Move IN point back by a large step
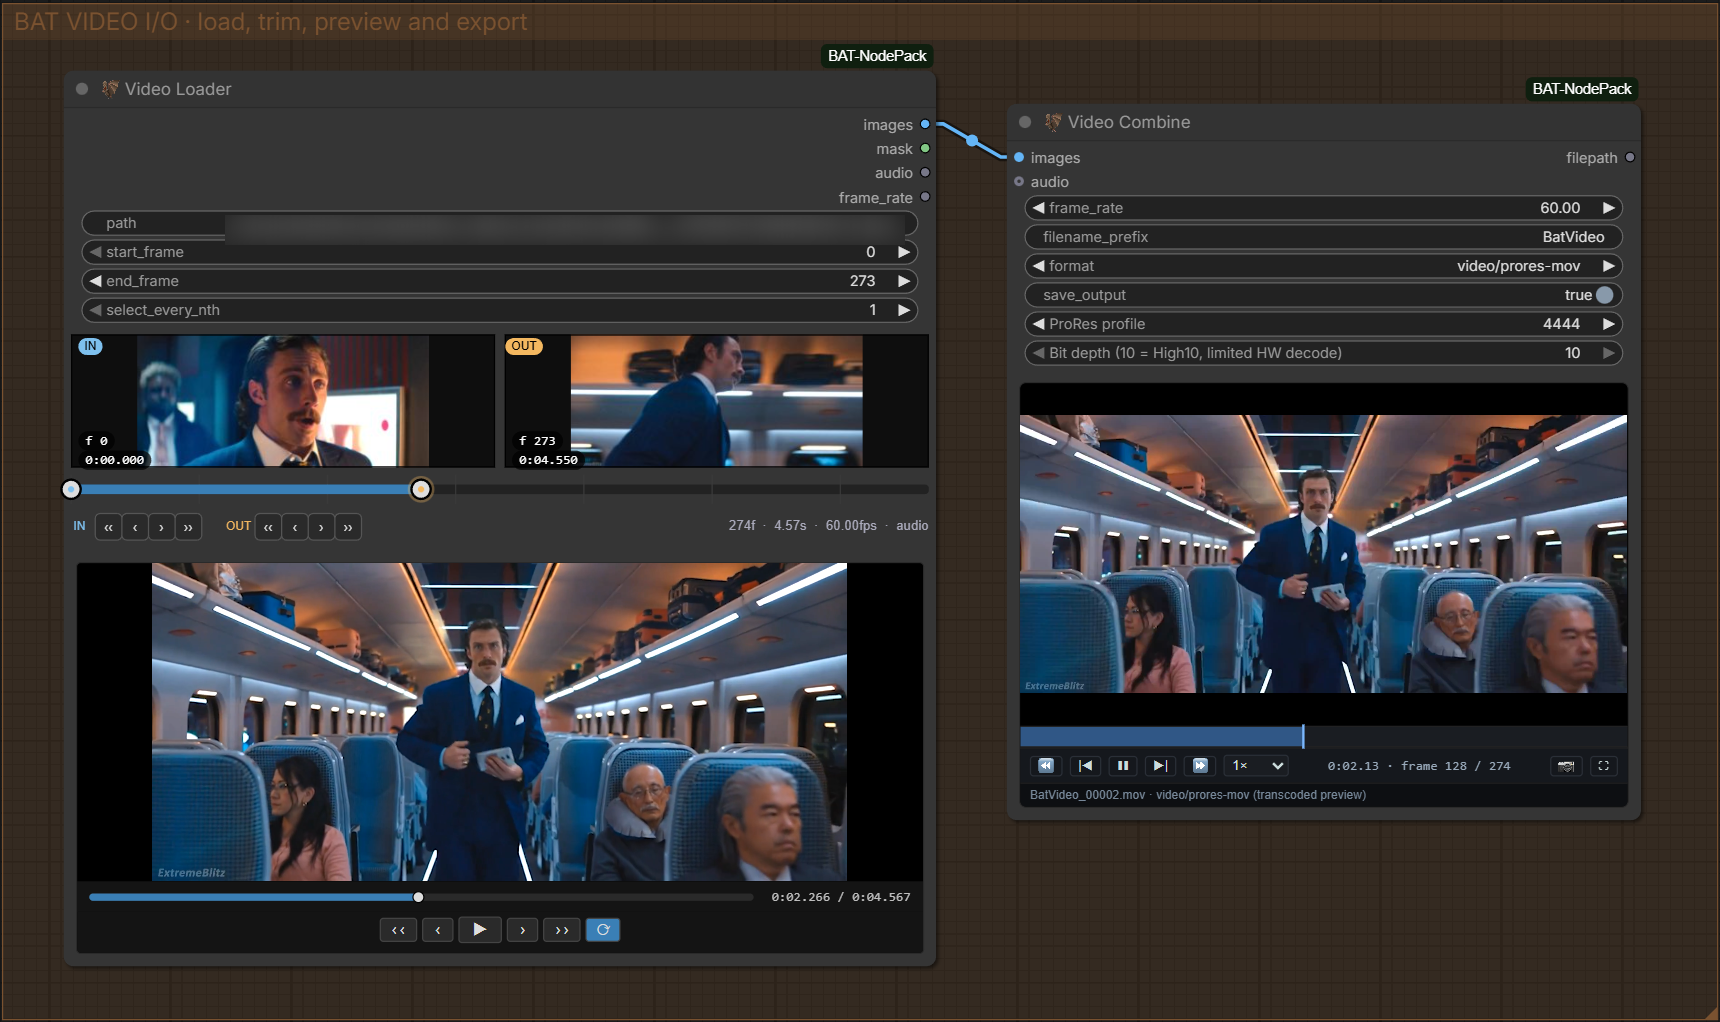Screen dimensions: 1720x1022 [108, 527]
